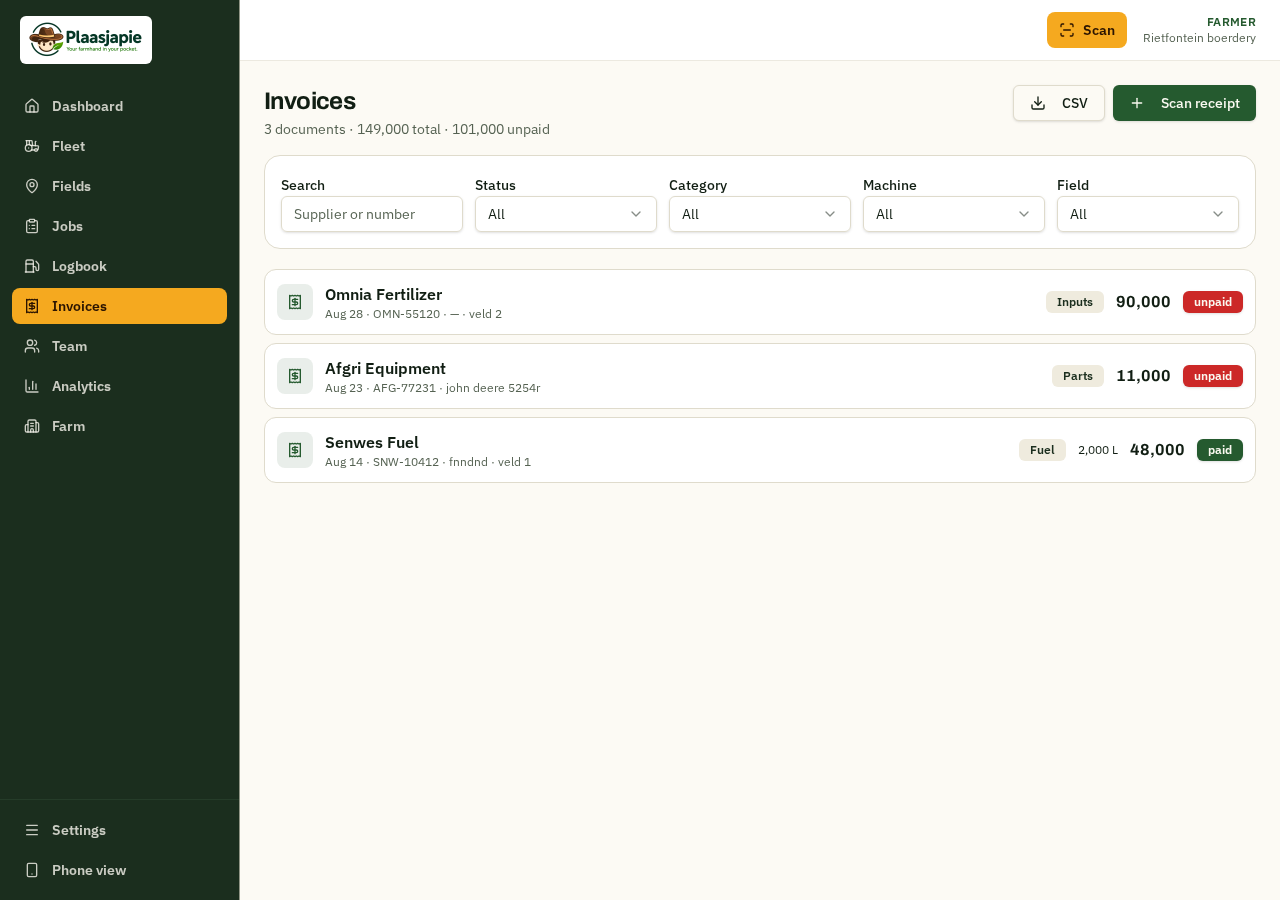Click the Inputs category tag
Viewport: 1280px width, 900px height.
coord(1075,302)
